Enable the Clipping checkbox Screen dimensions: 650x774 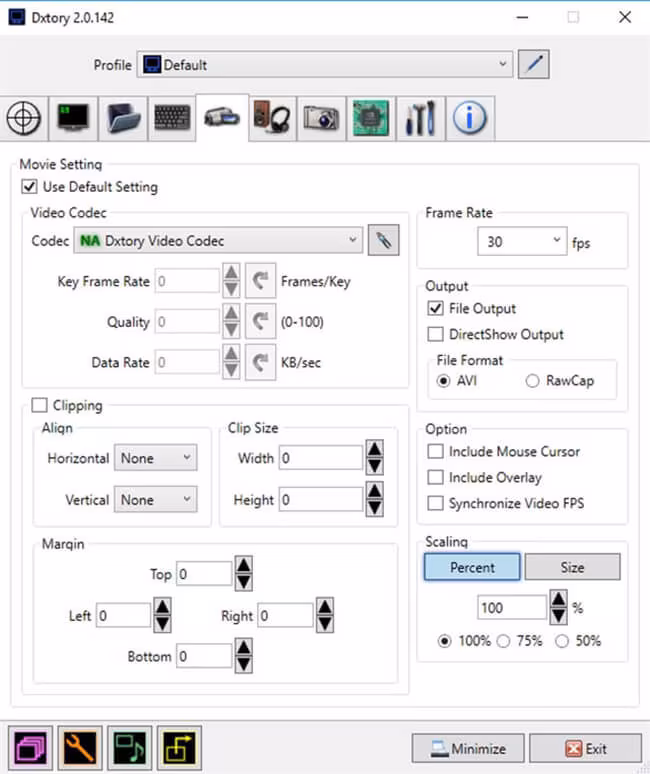[x=39, y=405]
